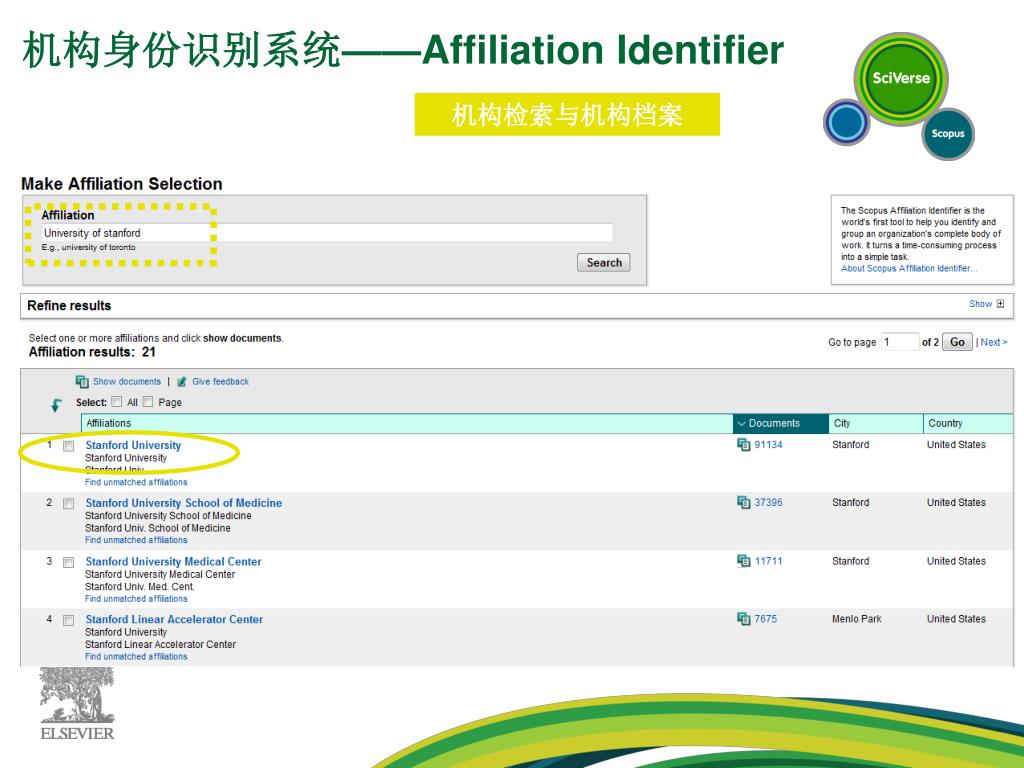Click the Menlo Park city cell
The height and width of the screenshot is (768, 1024).
(x=856, y=618)
